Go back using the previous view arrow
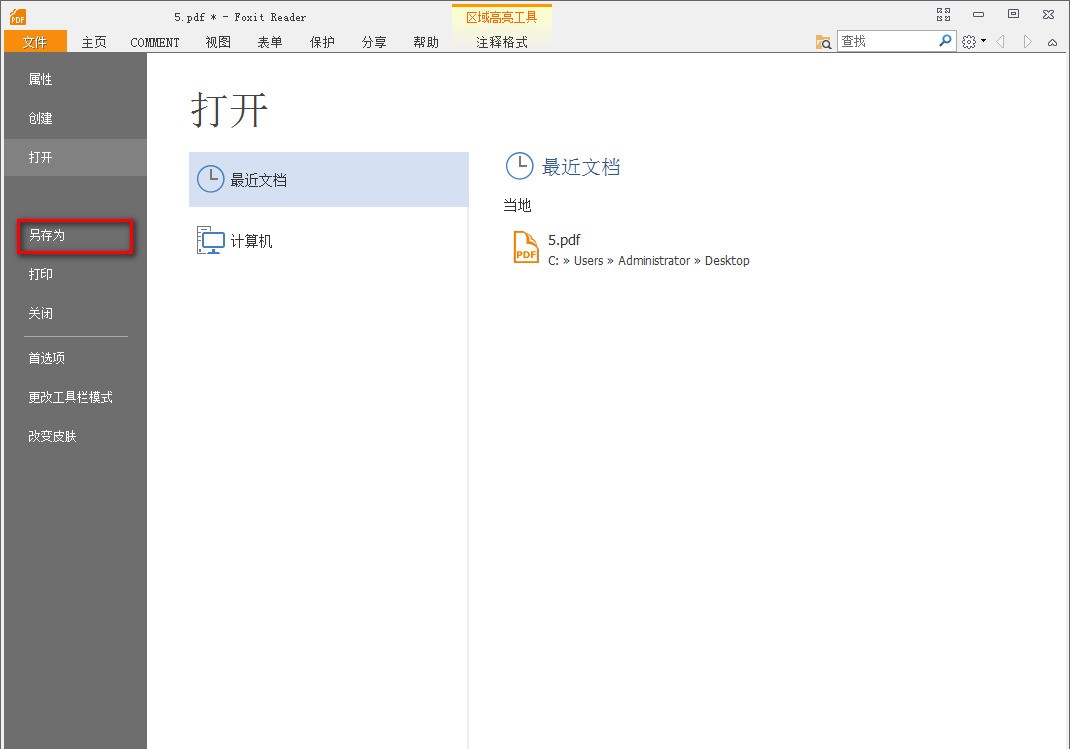1070x749 pixels. click(x=1000, y=41)
